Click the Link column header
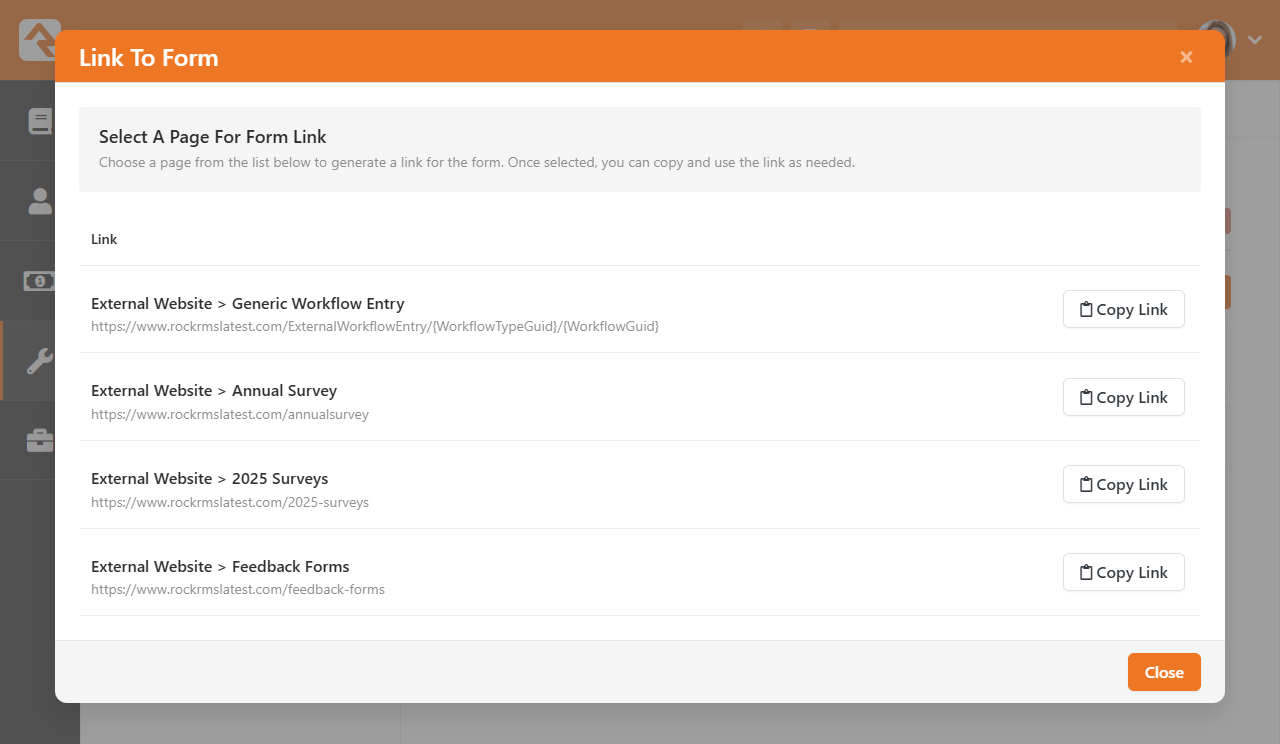This screenshot has height=744, width=1280. tap(104, 240)
